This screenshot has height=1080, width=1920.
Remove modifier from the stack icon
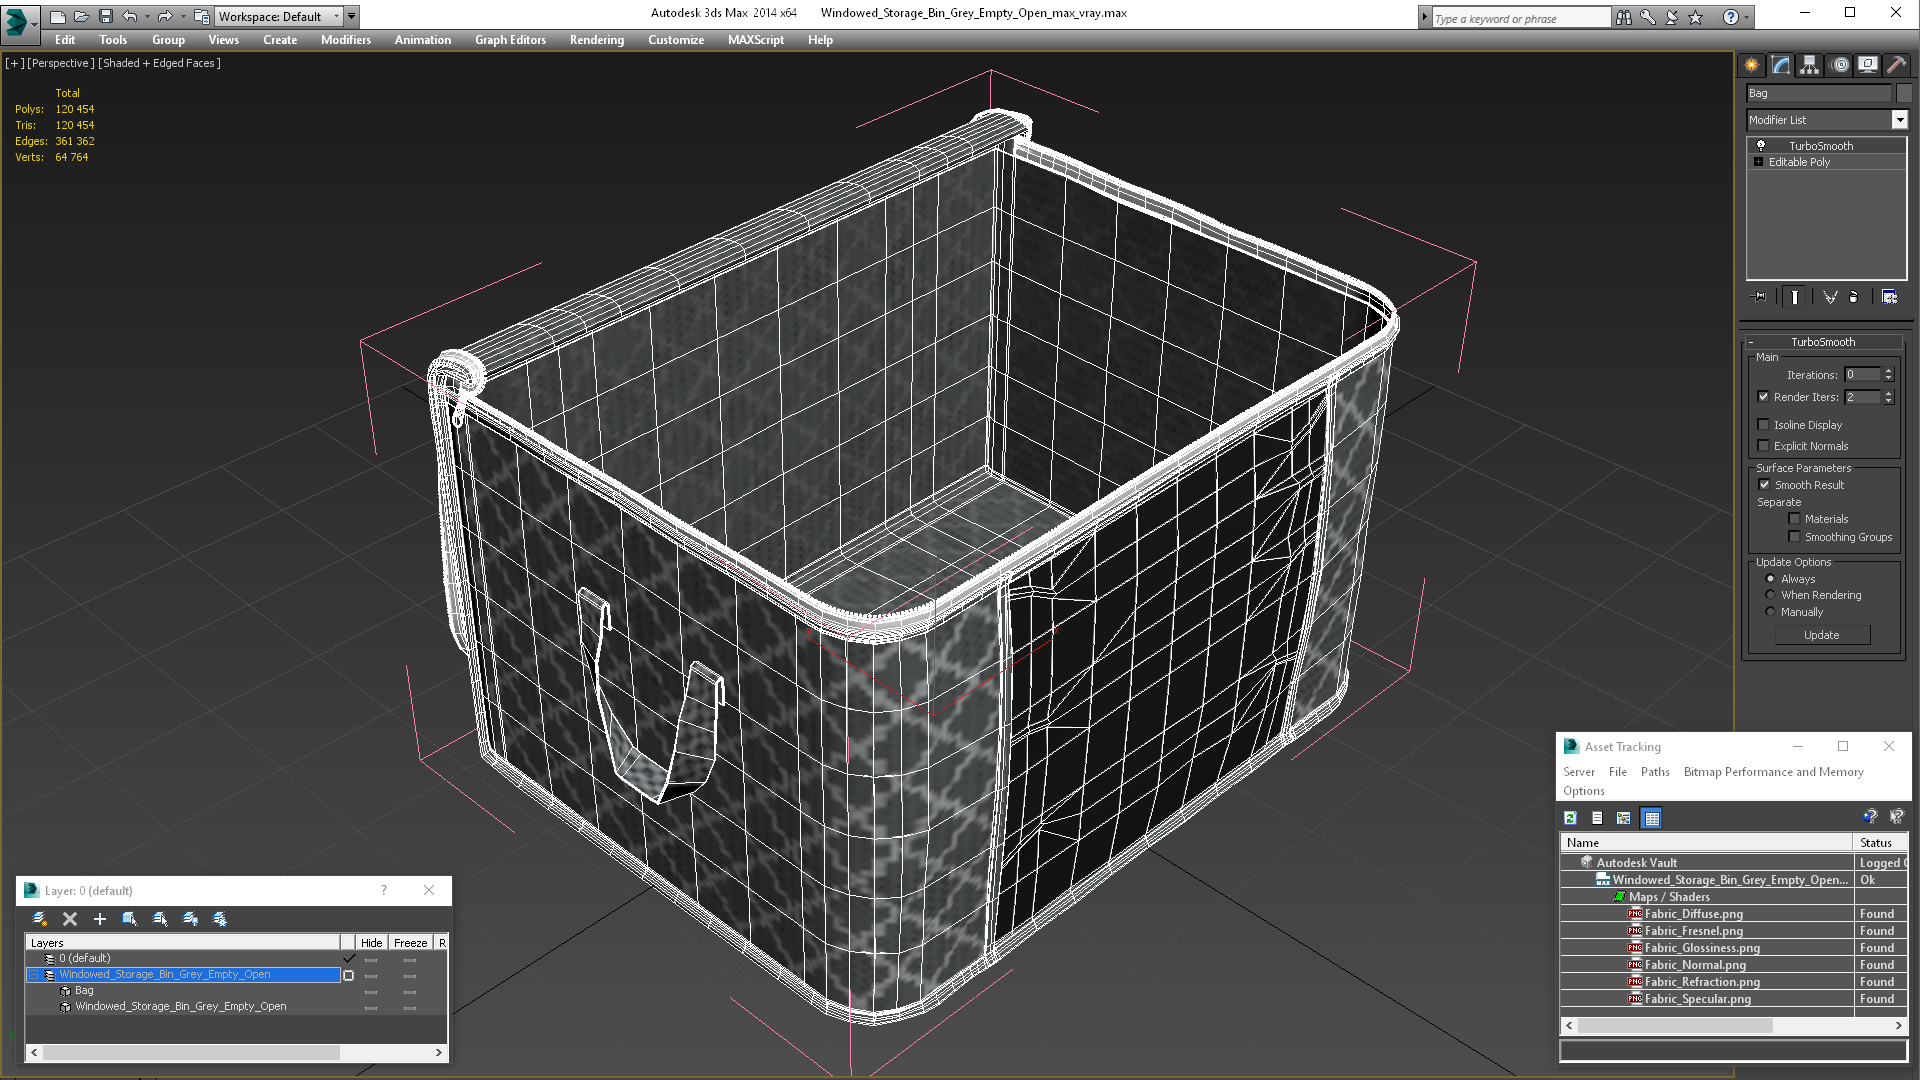1854,297
